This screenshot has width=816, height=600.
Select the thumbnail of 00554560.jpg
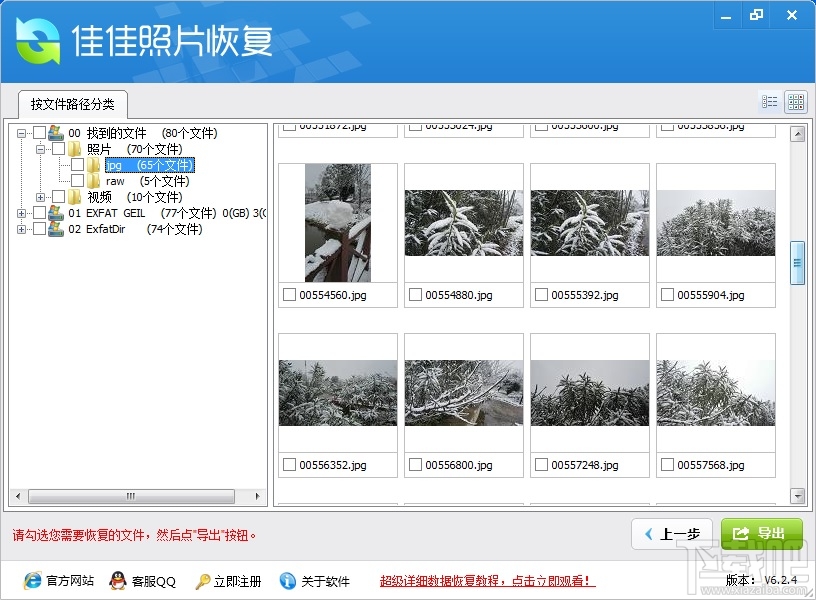pyautogui.click(x=338, y=223)
